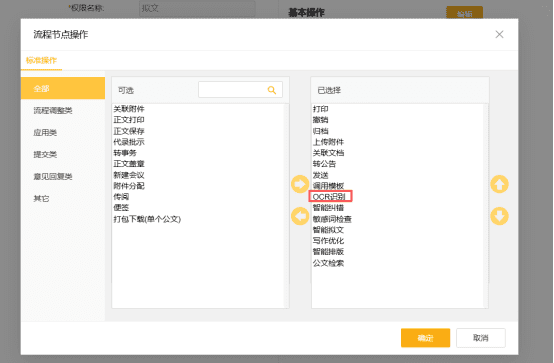Screen dimensions: 554x363
Task: Select 撤销 in the selected list
Action: (320, 120)
